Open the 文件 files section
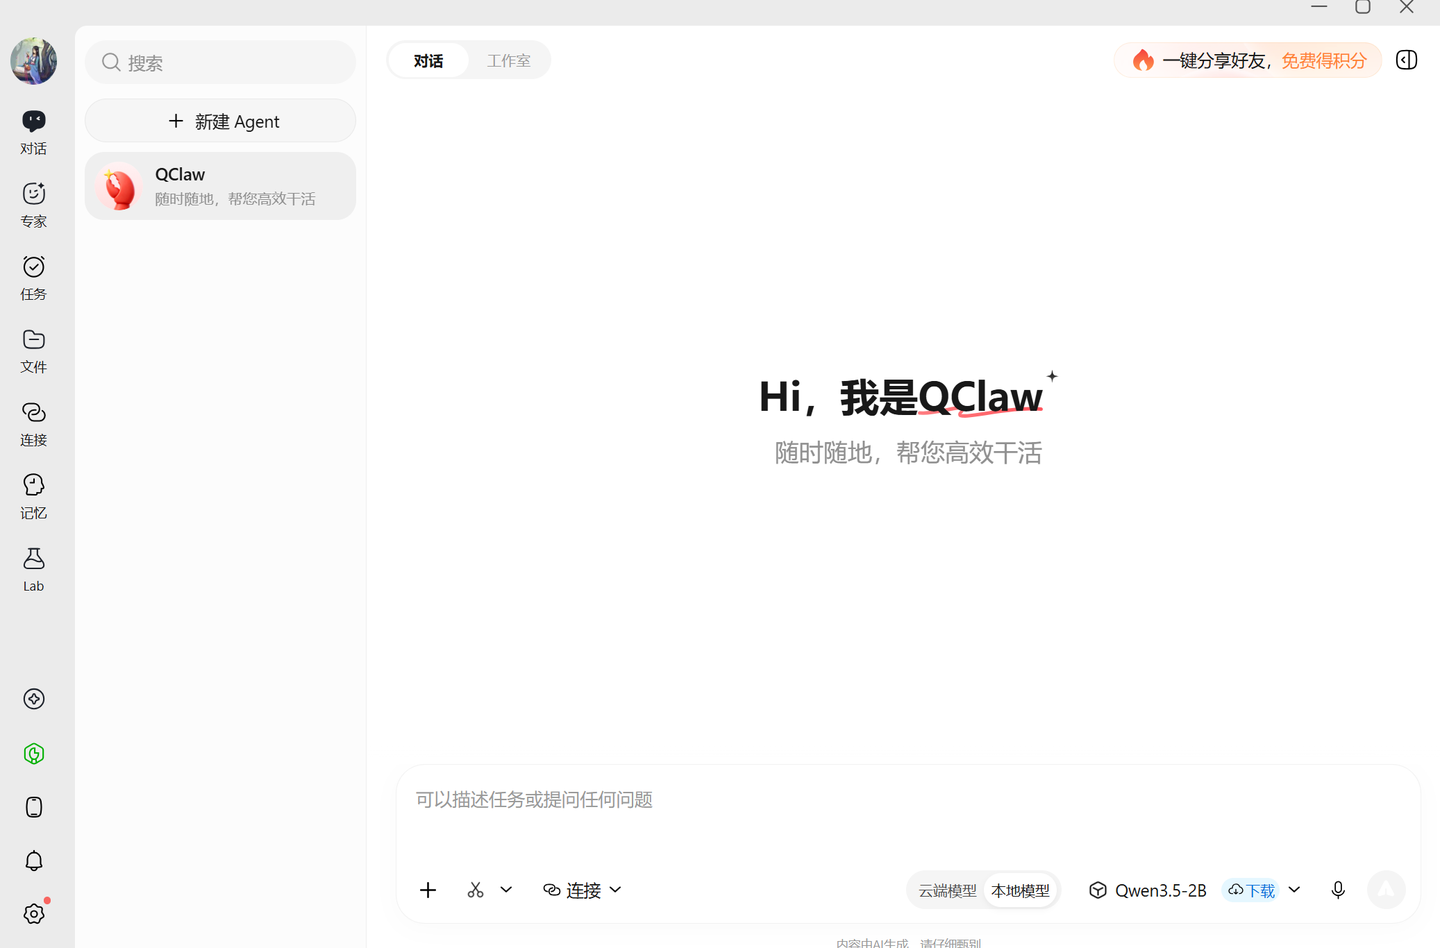This screenshot has width=1440, height=948. tap(33, 352)
